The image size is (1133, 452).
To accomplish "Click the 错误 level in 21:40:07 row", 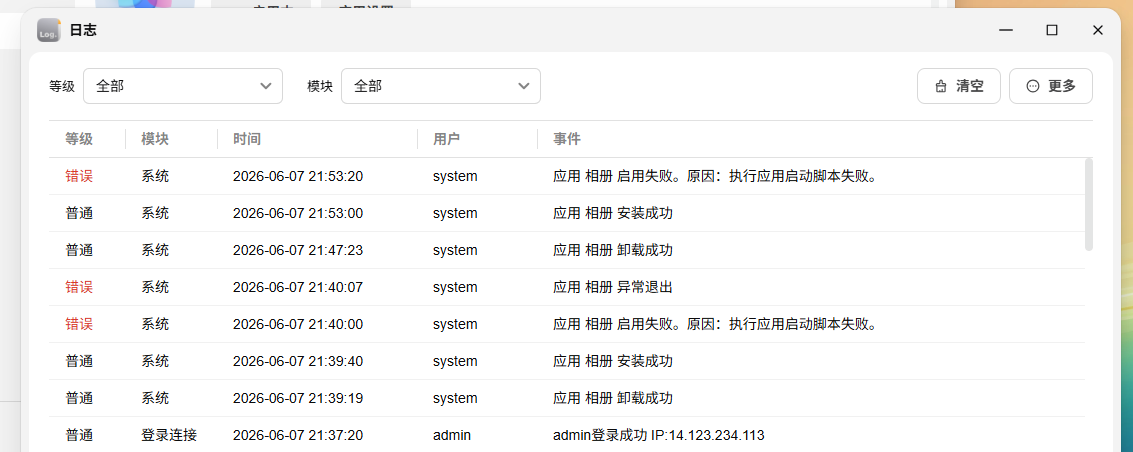I will 79,287.
